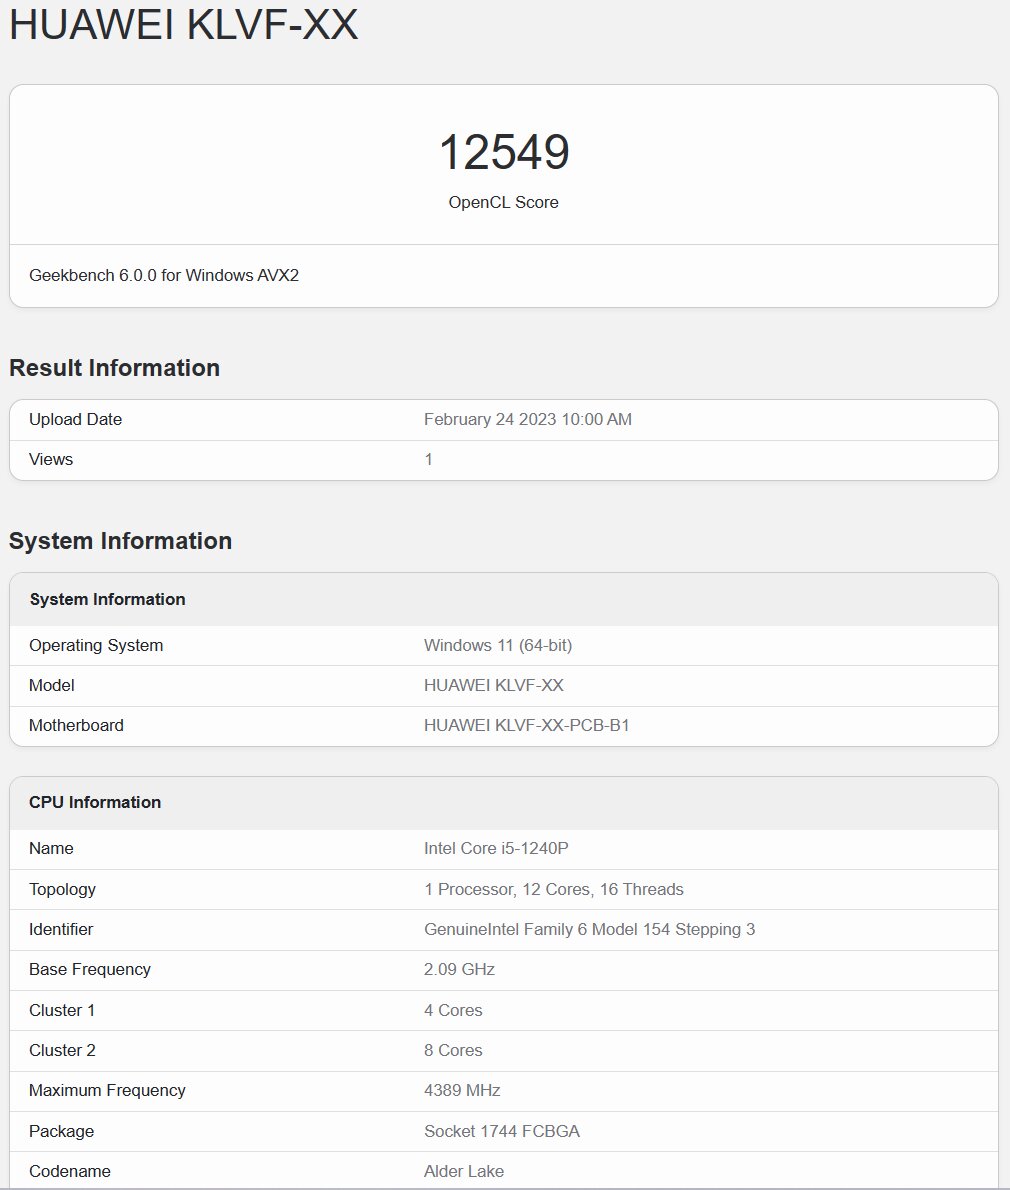Select February 24 2023 10:00 AM value
Screen dimensions: 1010x1190
click(x=527, y=420)
